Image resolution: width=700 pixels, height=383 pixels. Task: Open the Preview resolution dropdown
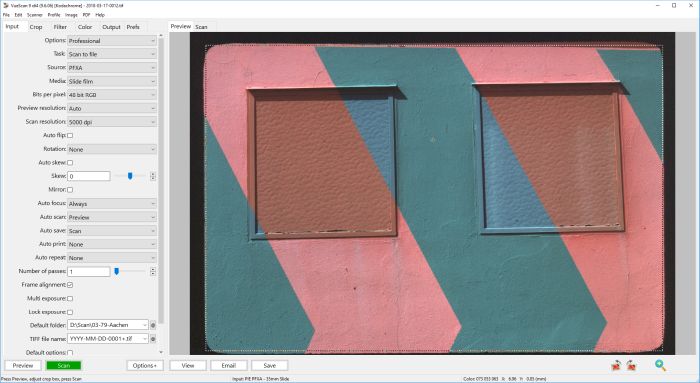[112, 108]
